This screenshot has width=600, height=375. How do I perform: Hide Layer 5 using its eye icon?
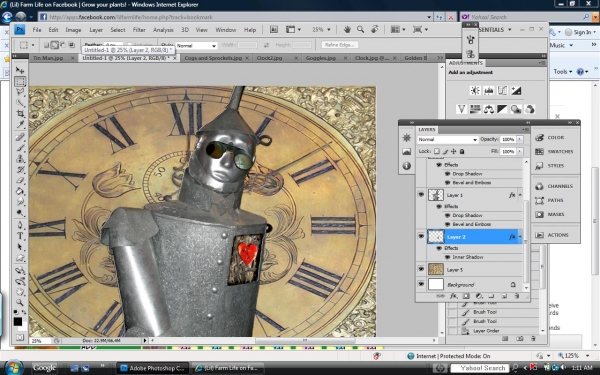421,269
